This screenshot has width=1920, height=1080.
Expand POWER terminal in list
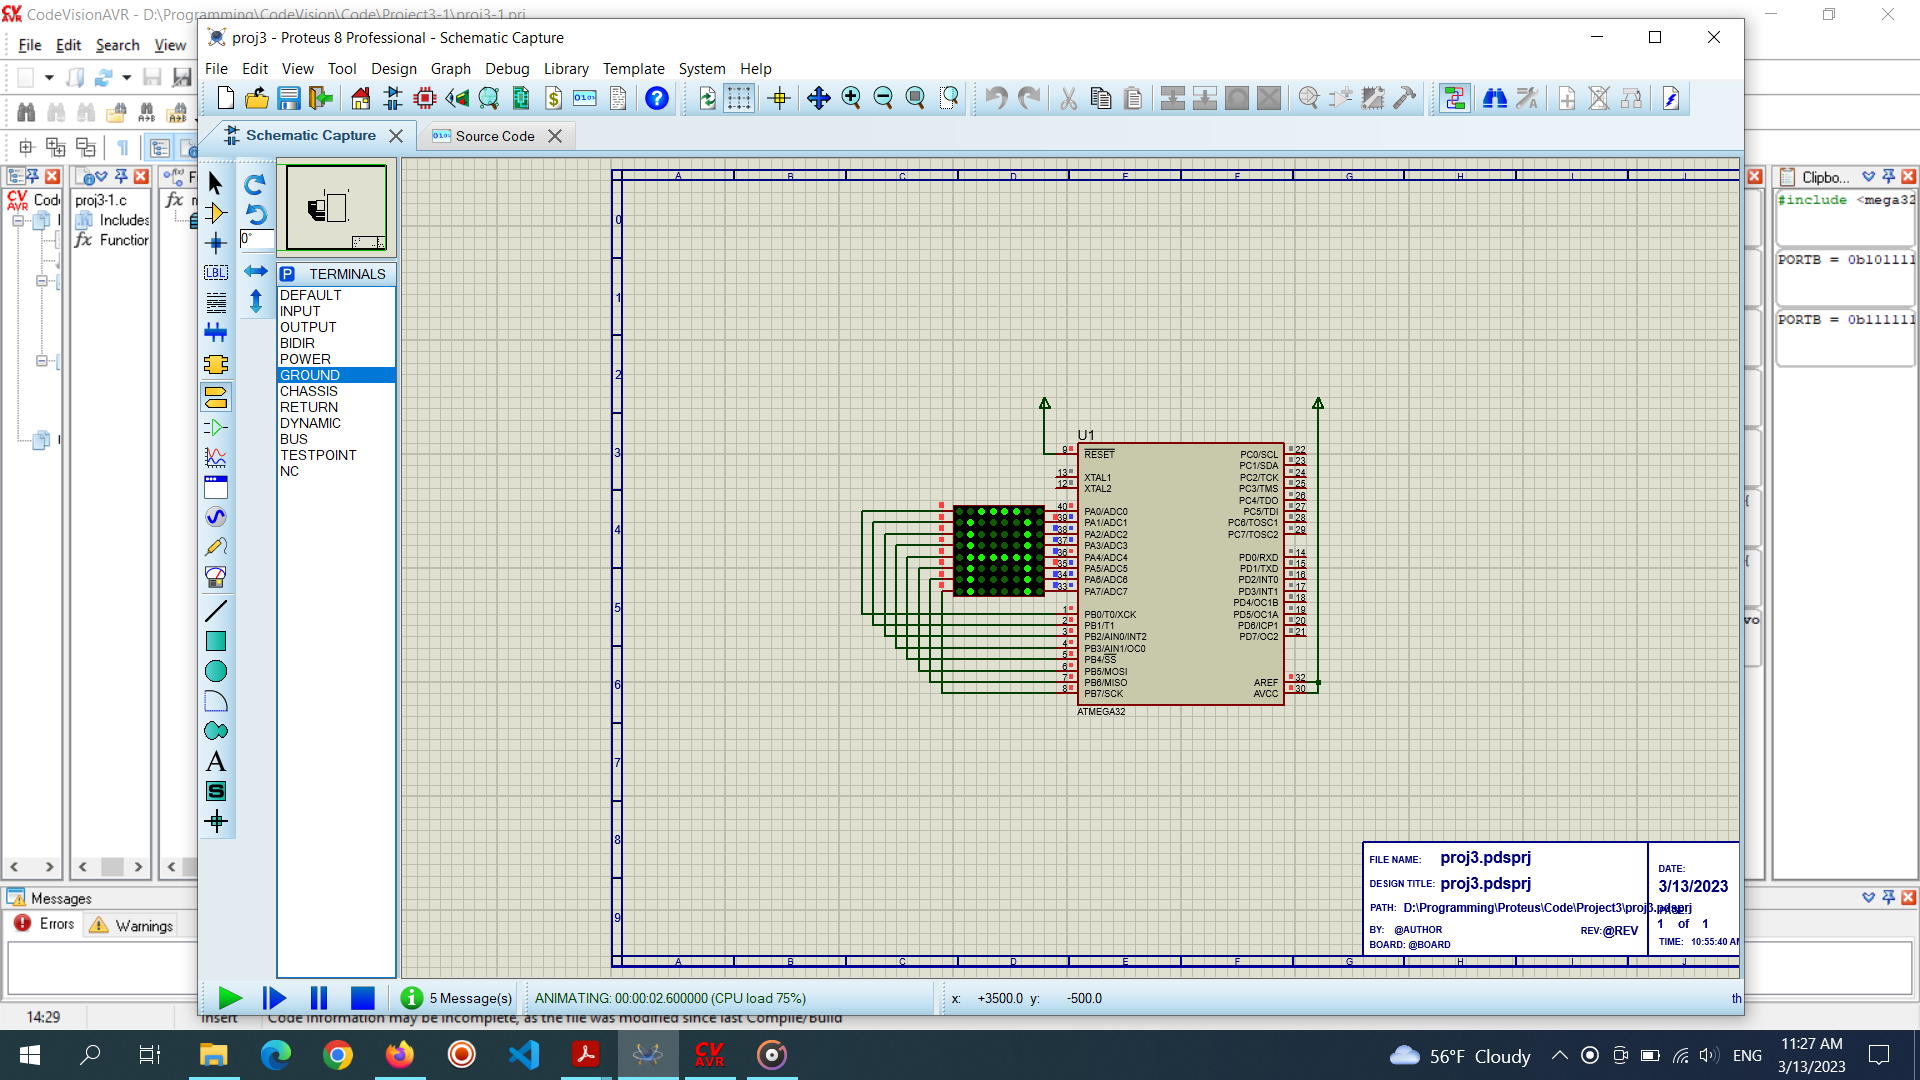coord(303,359)
